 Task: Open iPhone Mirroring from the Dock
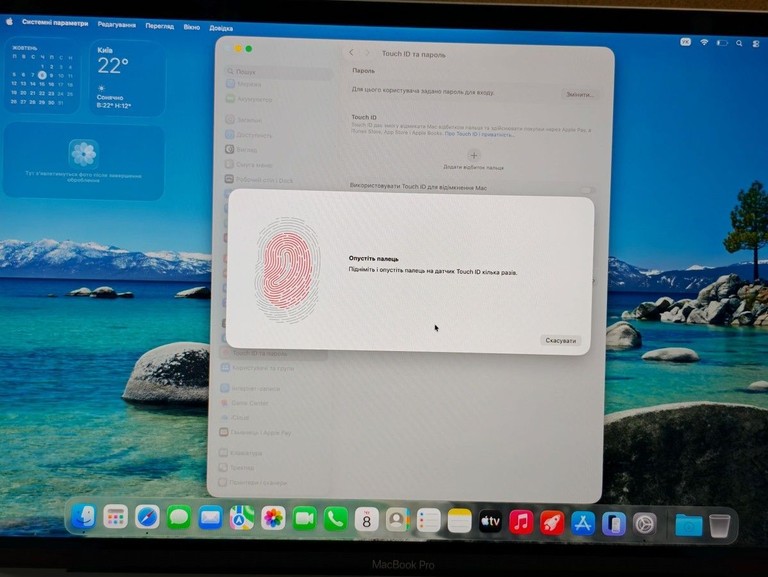(x=614, y=525)
